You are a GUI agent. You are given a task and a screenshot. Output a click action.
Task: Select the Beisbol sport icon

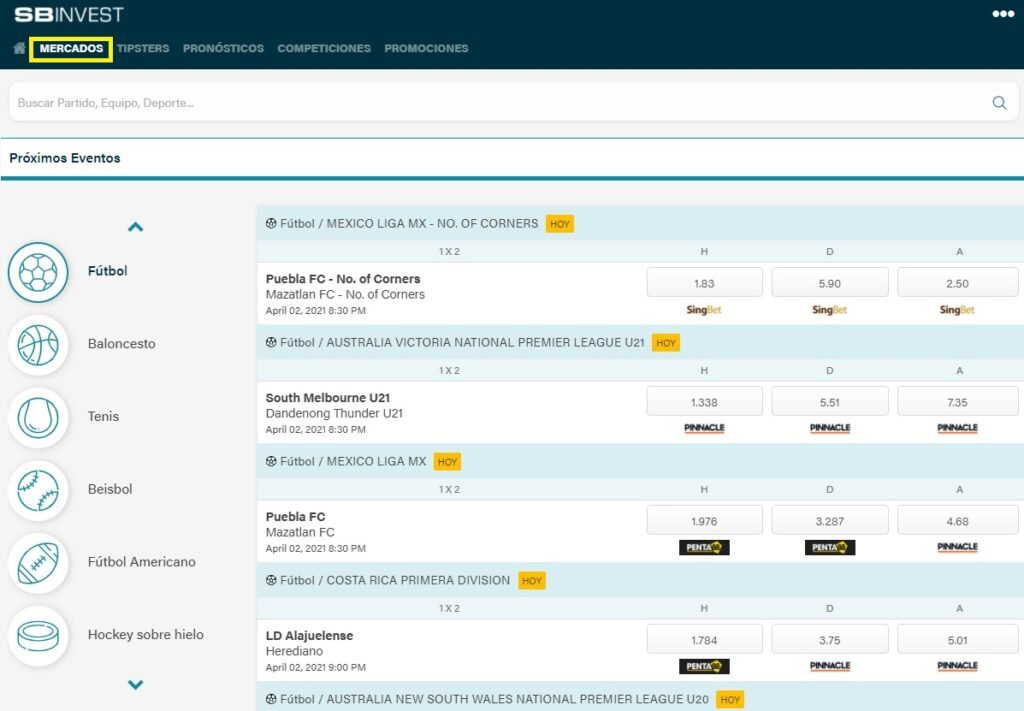point(38,489)
